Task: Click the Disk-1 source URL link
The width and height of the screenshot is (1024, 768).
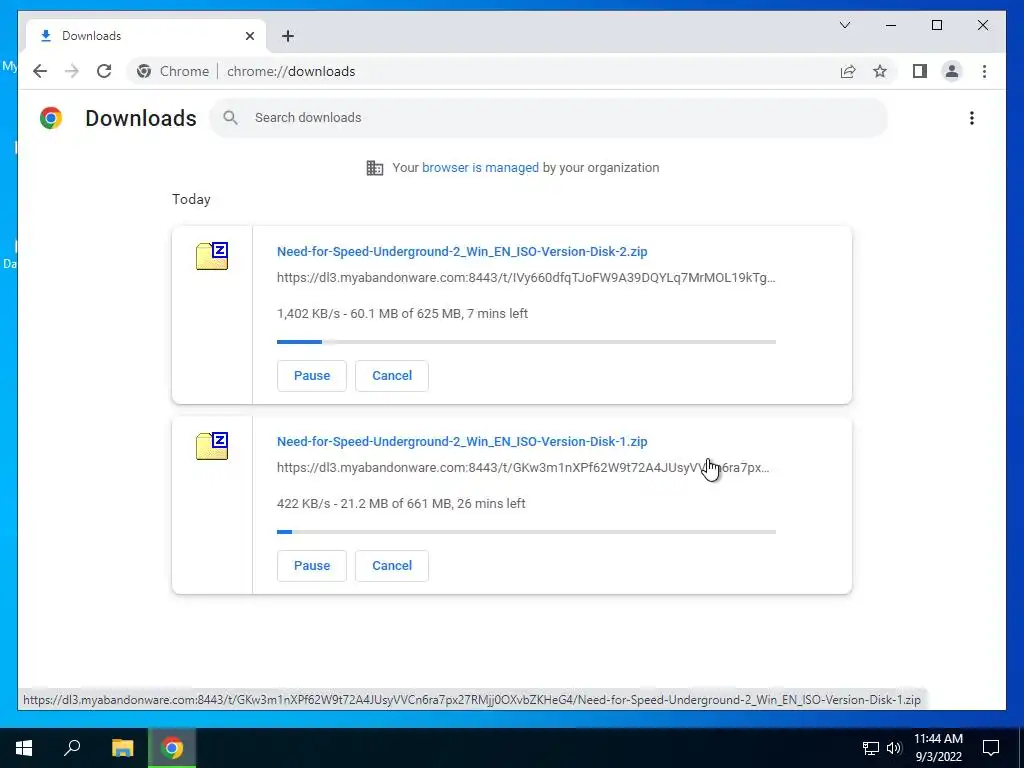Action: [x=522, y=468]
